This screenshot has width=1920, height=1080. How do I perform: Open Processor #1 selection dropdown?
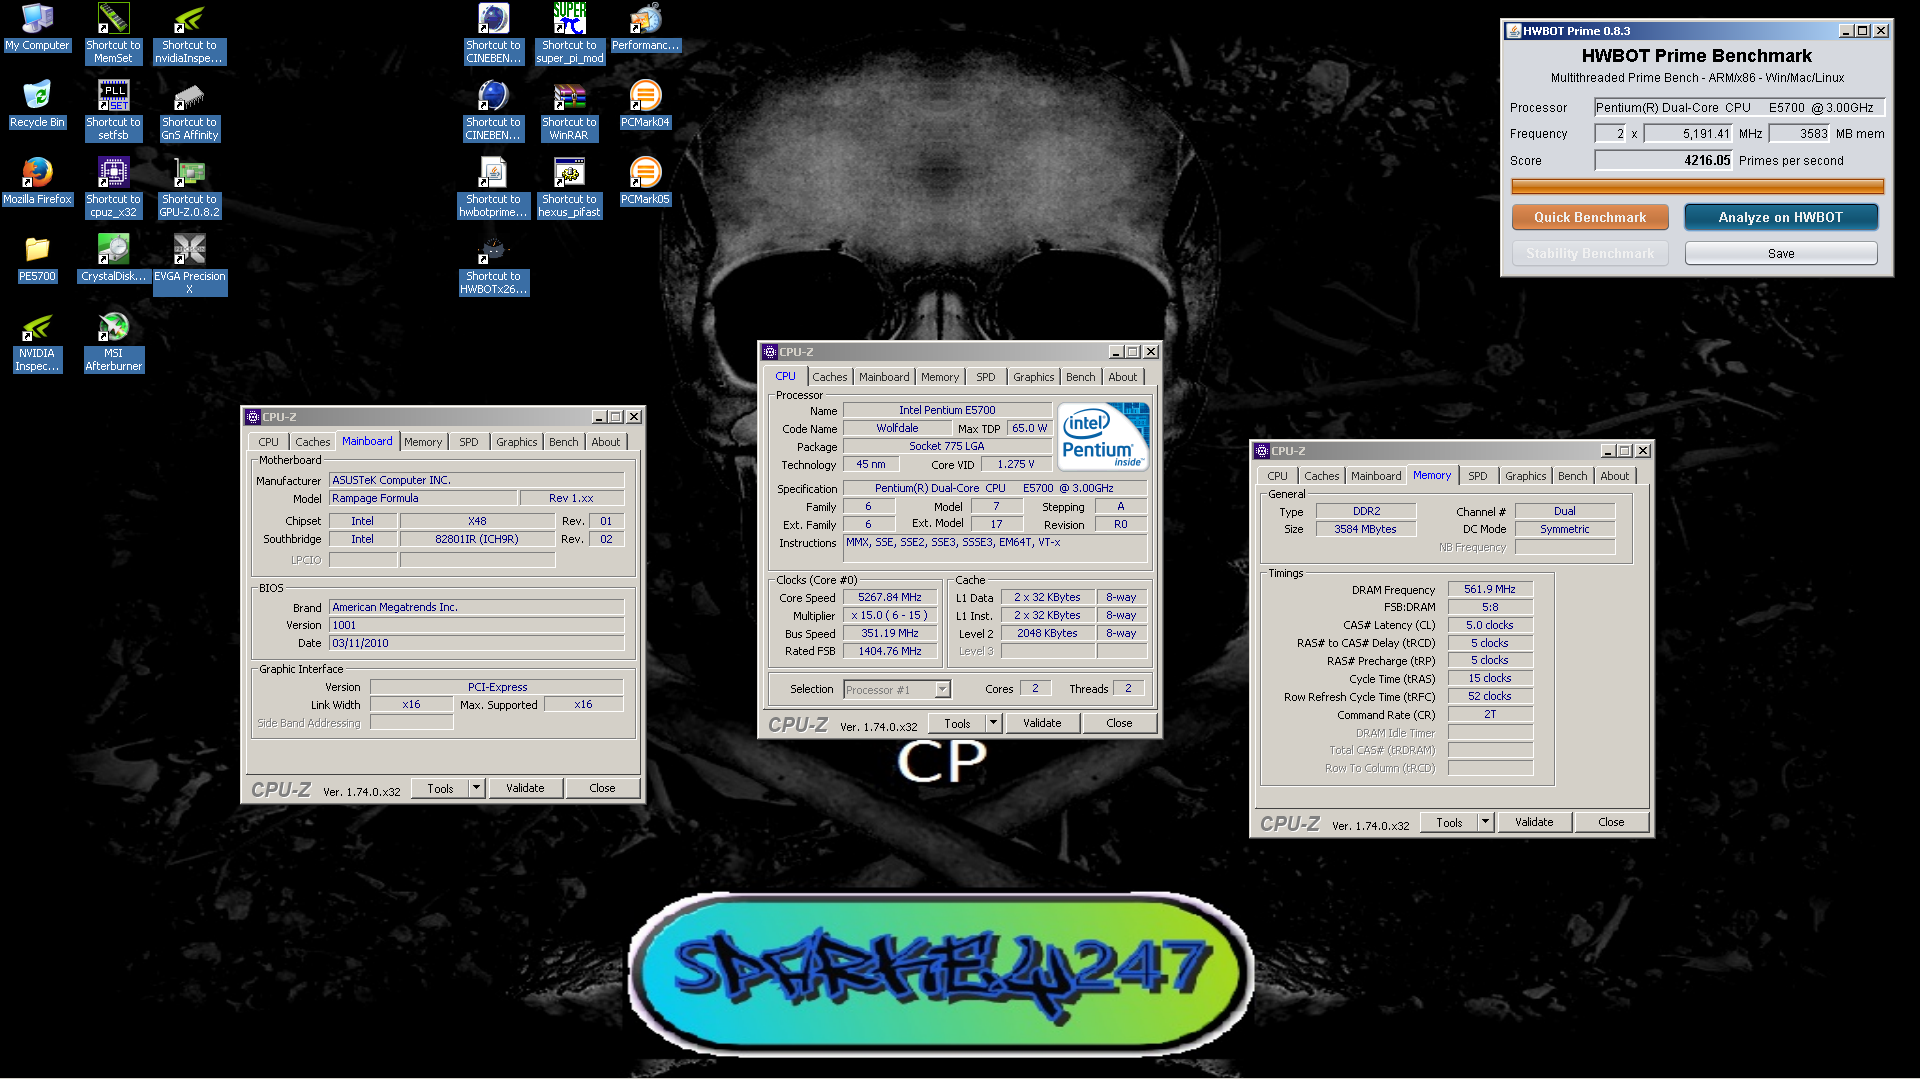click(x=942, y=689)
